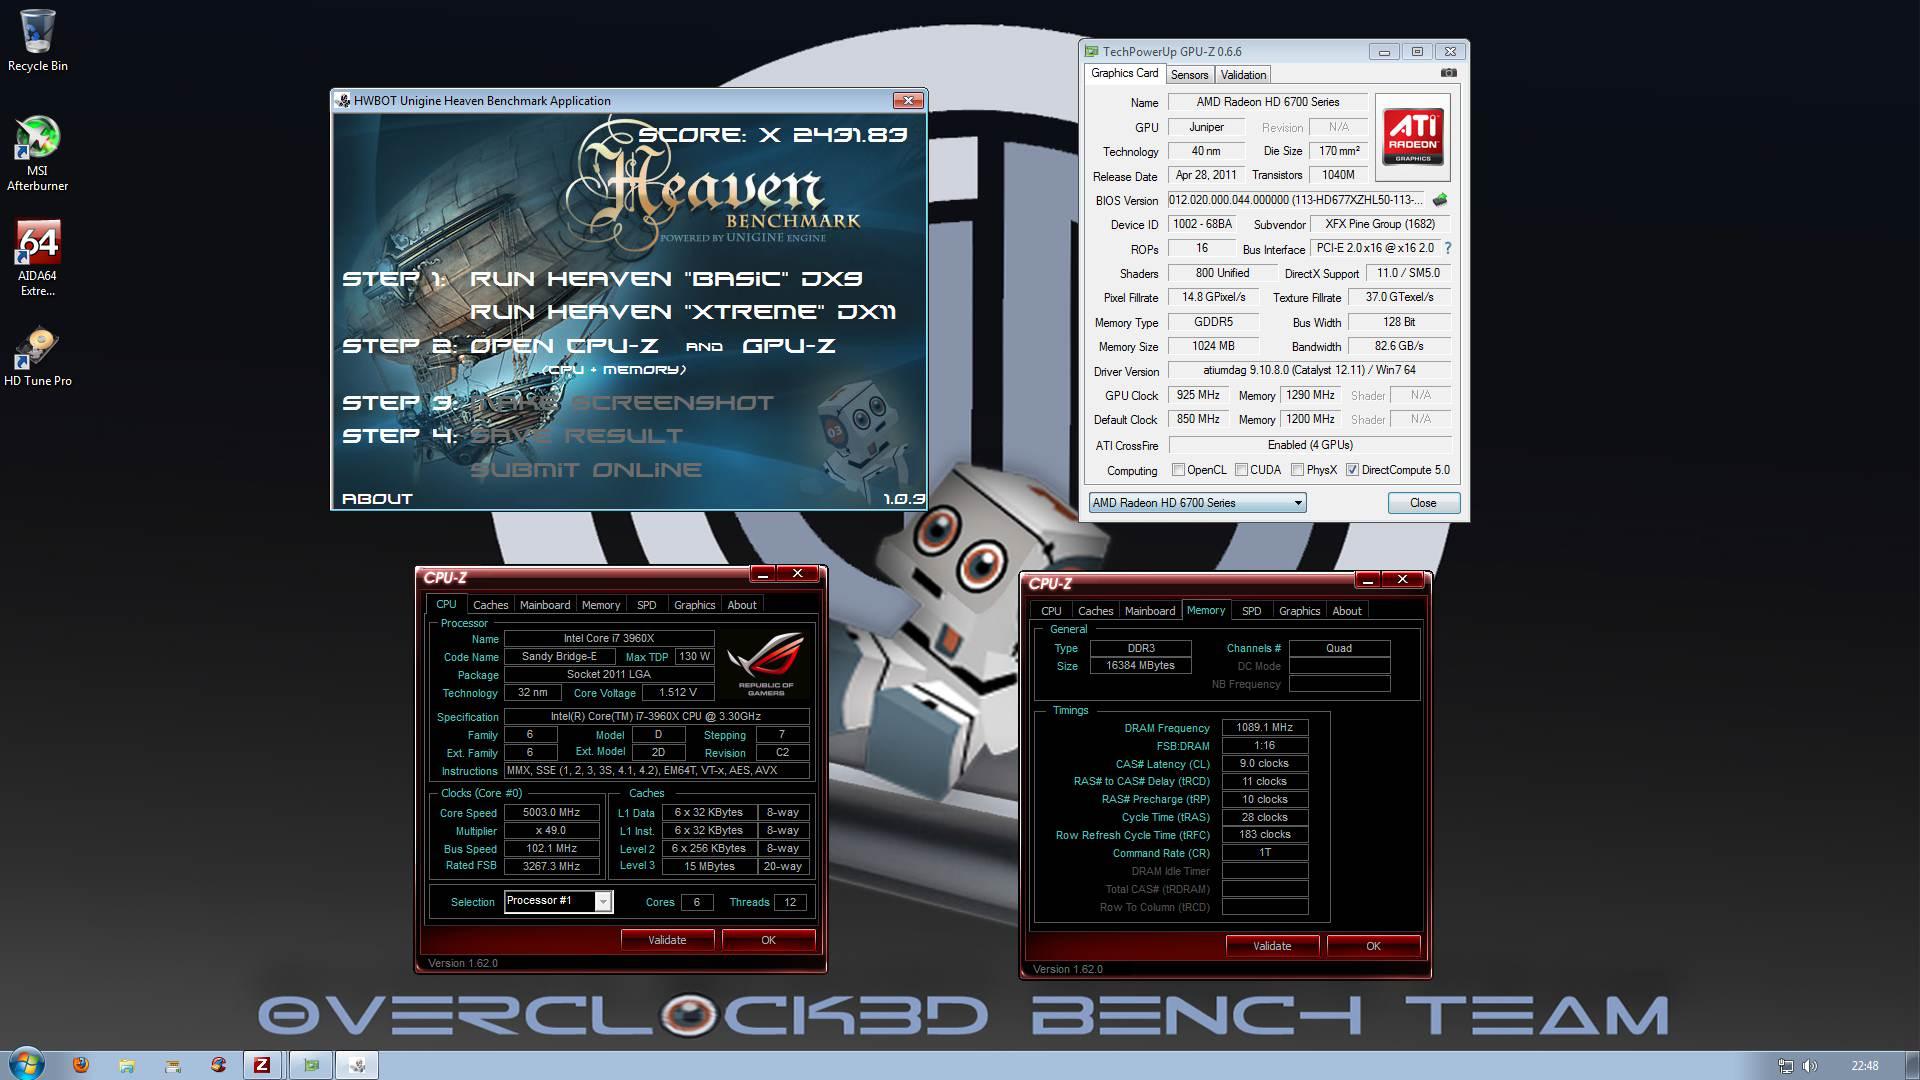
Task: Click the Core Voltage 1.512 V value
Action: tap(678, 692)
